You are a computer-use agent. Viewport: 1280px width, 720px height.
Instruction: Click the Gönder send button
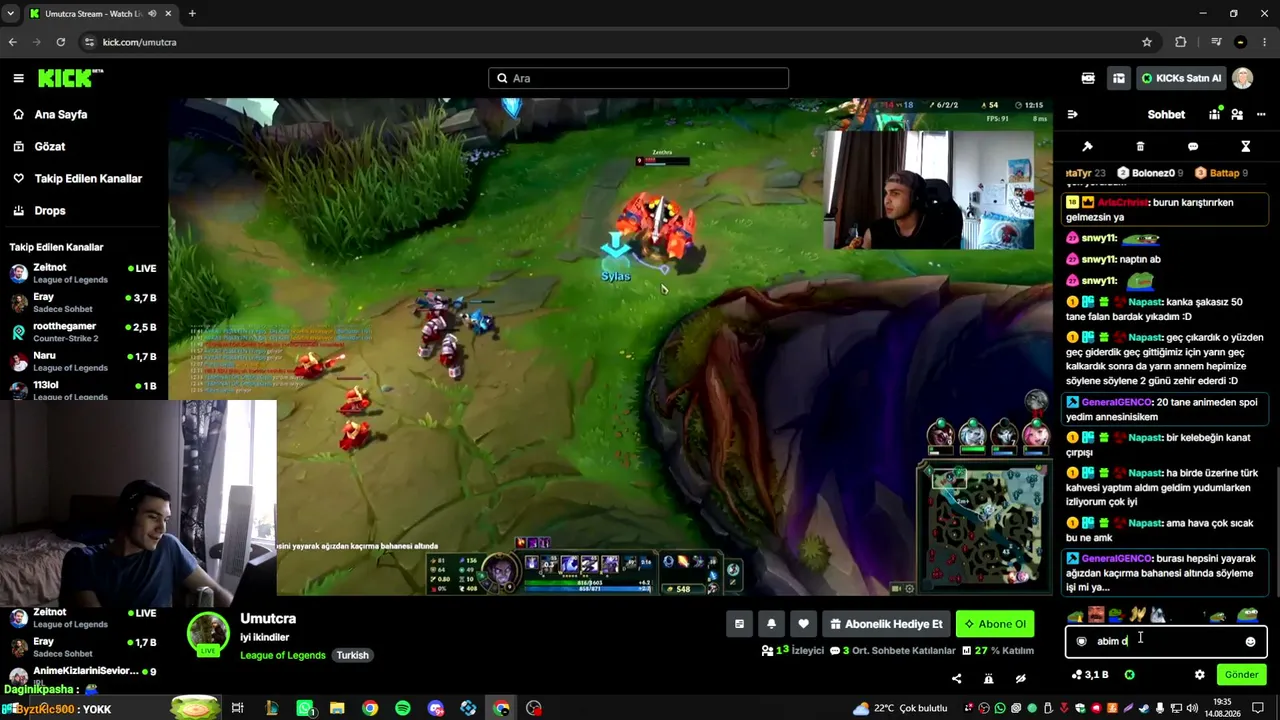pyautogui.click(x=1242, y=675)
